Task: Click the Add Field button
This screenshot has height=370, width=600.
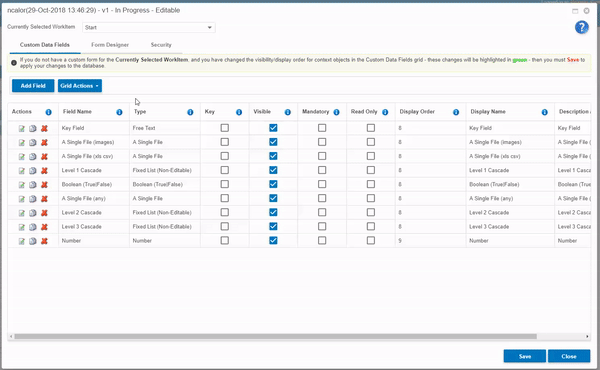Action: 33,86
